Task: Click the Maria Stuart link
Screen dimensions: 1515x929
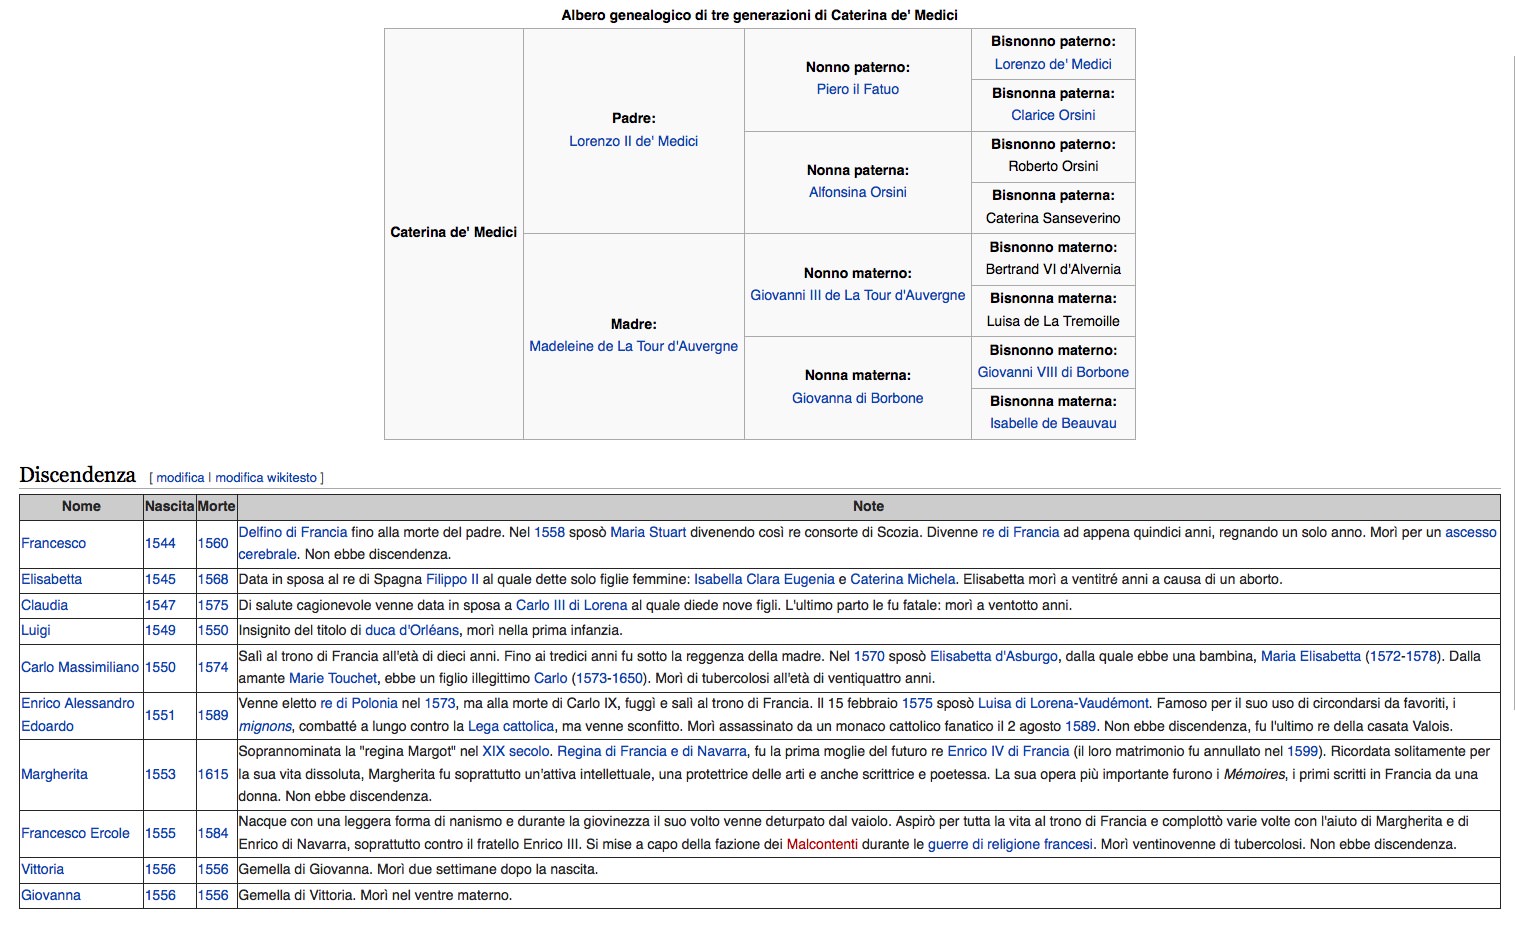Action: (x=648, y=532)
